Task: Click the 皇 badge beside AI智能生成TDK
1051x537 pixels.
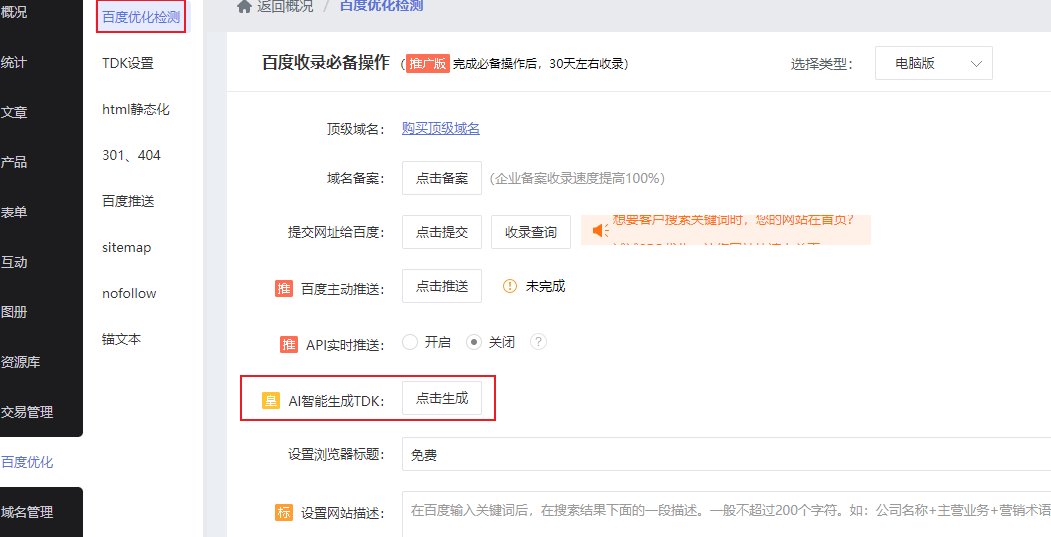Action: pyautogui.click(x=271, y=401)
